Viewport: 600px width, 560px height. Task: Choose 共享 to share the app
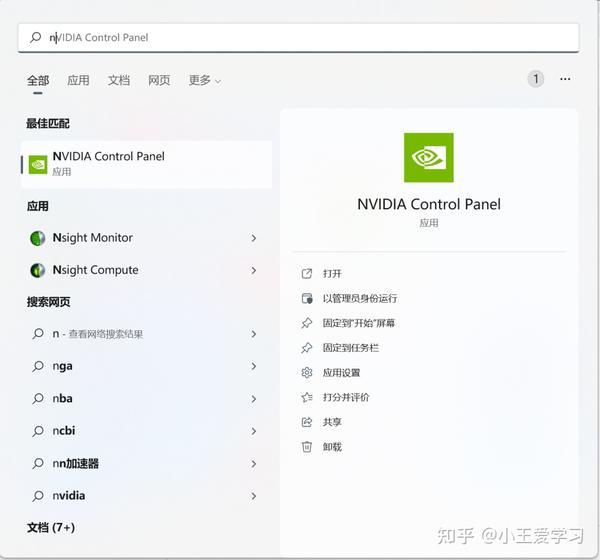(x=332, y=422)
